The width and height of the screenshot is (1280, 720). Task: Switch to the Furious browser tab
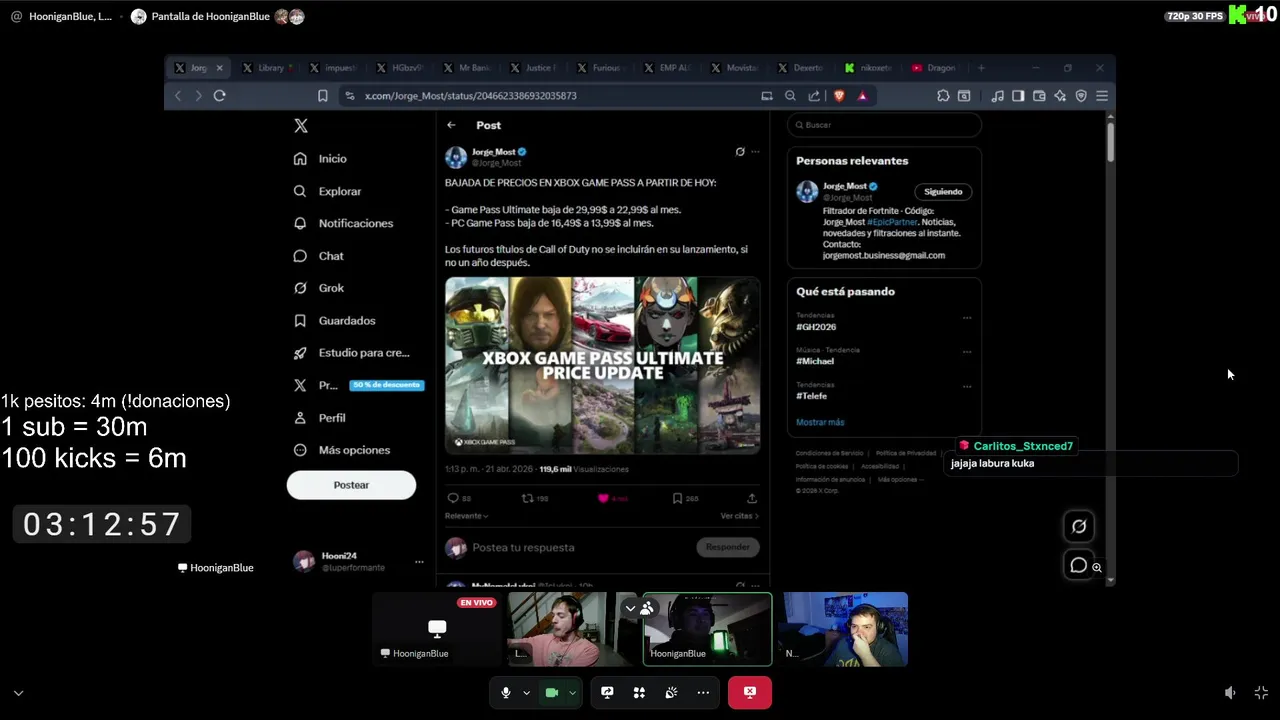(x=603, y=68)
